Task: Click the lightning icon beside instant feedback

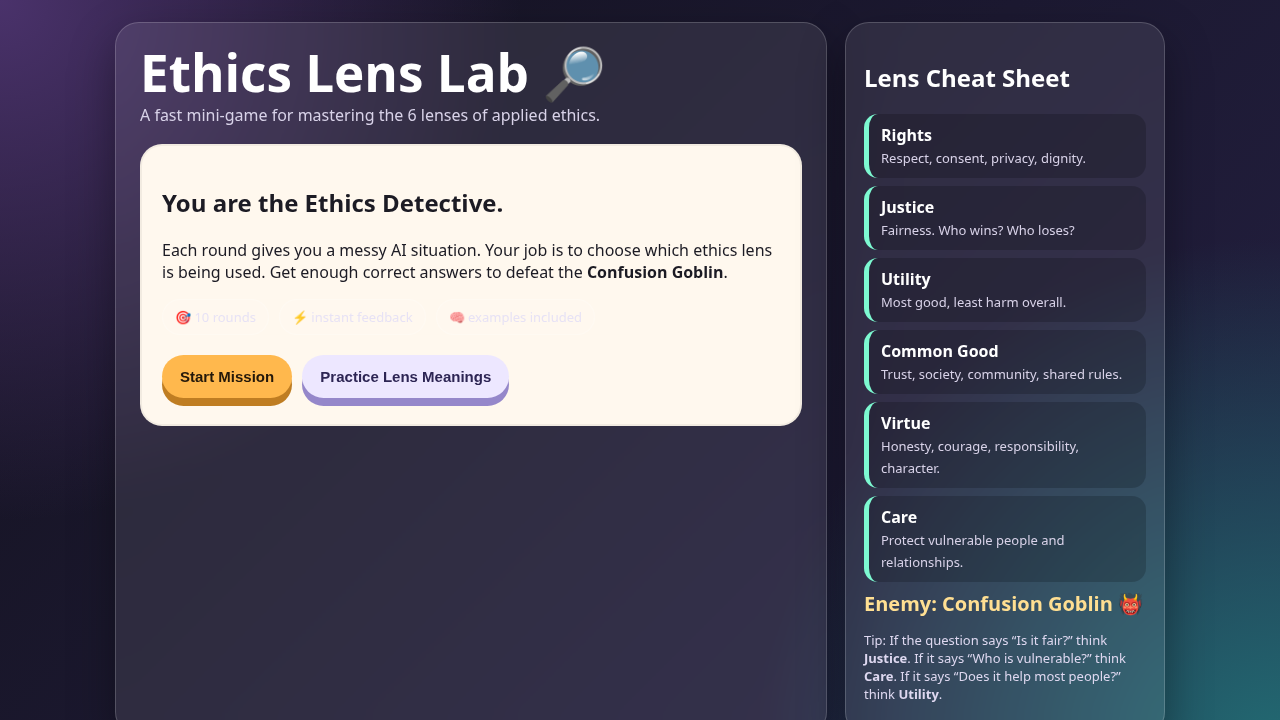Action: tap(300, 317)
